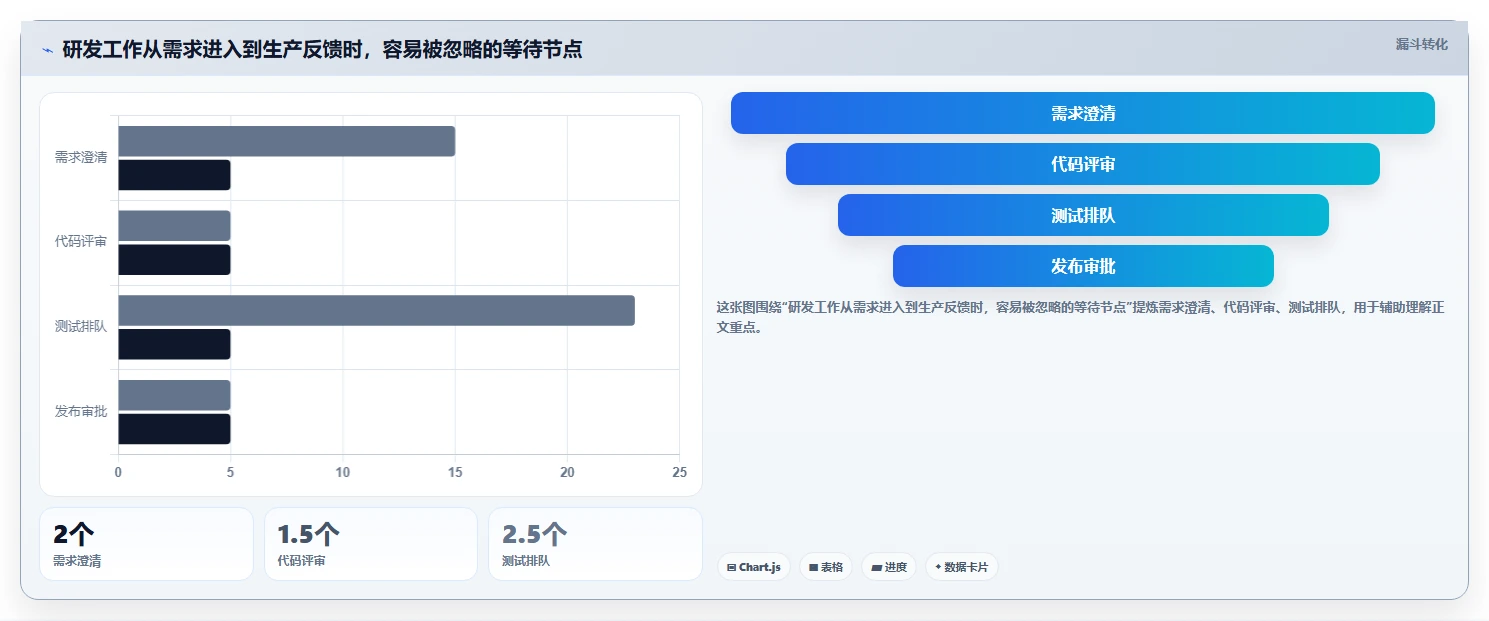Click the dark 发布审批 bar in chart

pos(175,429)
